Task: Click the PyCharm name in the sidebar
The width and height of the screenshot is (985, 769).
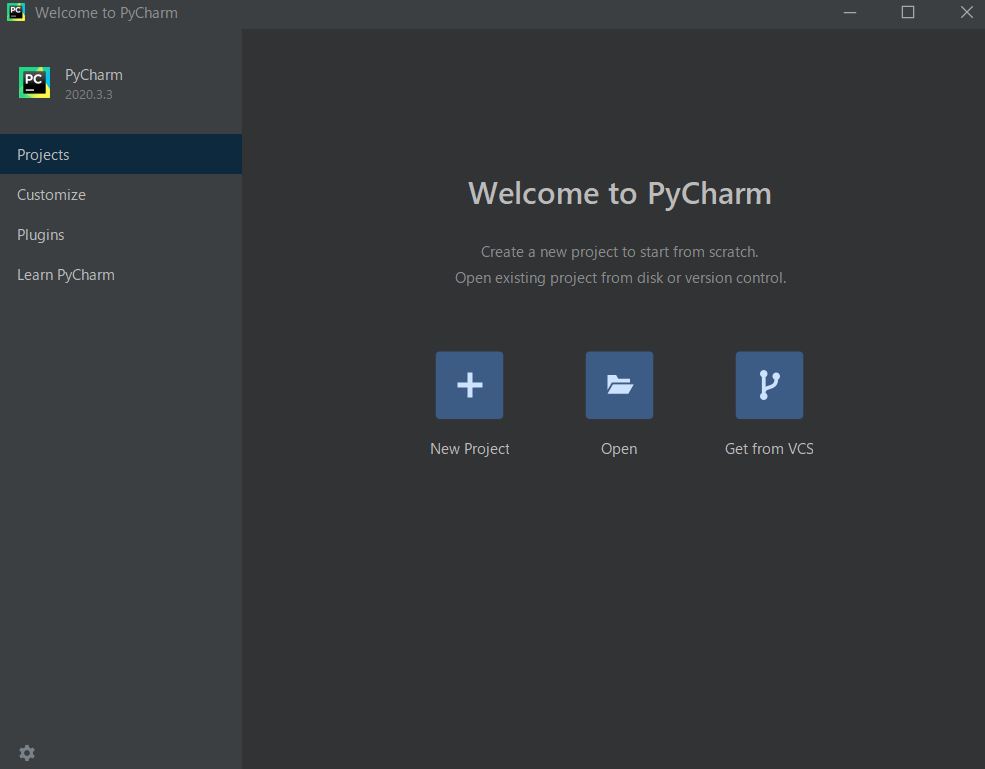Action: [x=94, y=75]
